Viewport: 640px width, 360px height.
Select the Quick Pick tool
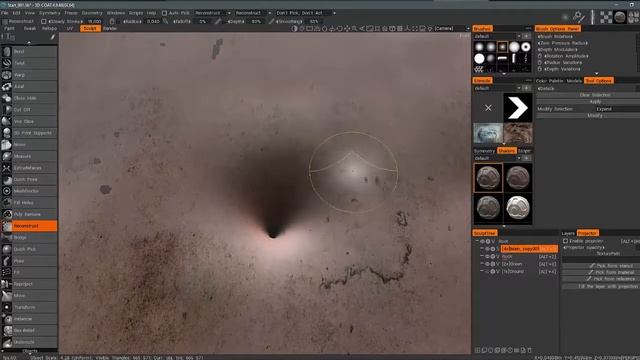(x=29, y=249)
